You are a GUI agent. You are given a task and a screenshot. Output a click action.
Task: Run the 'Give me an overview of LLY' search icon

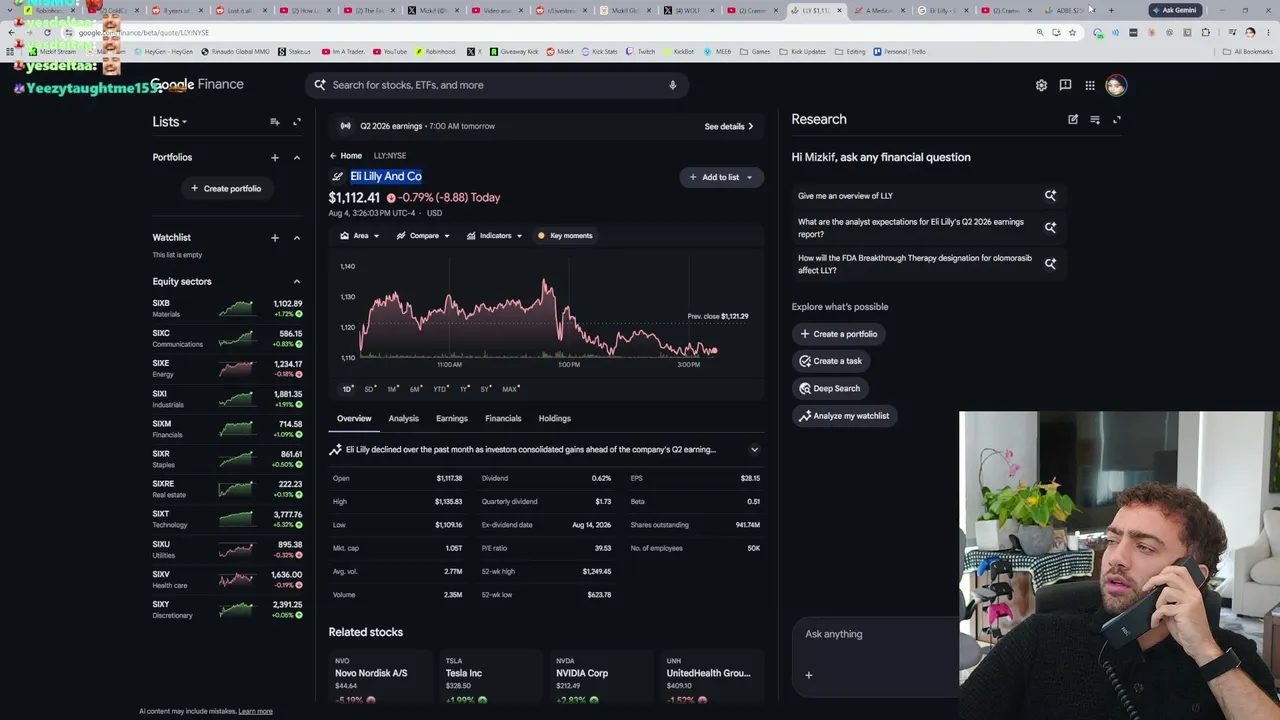(x=1050, y=196)
